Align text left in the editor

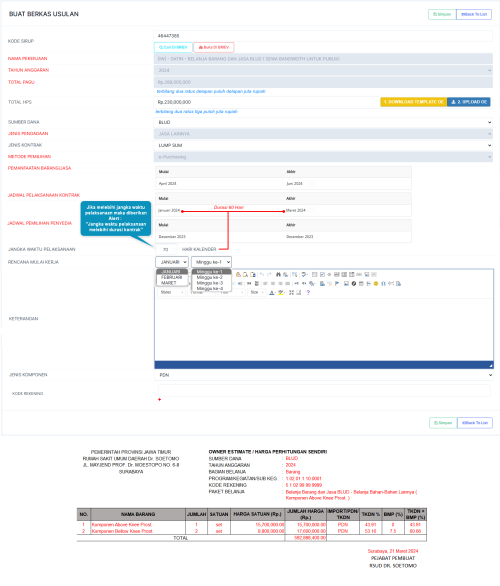tap(265, 283)
